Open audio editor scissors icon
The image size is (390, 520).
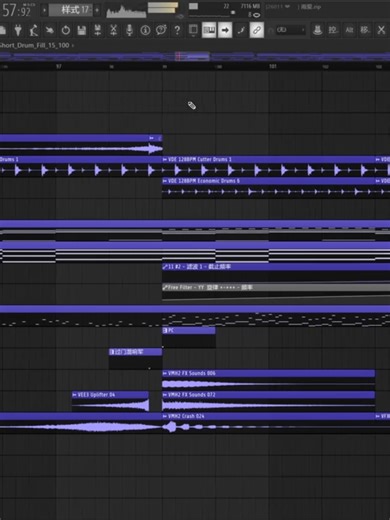pos(113,30)
